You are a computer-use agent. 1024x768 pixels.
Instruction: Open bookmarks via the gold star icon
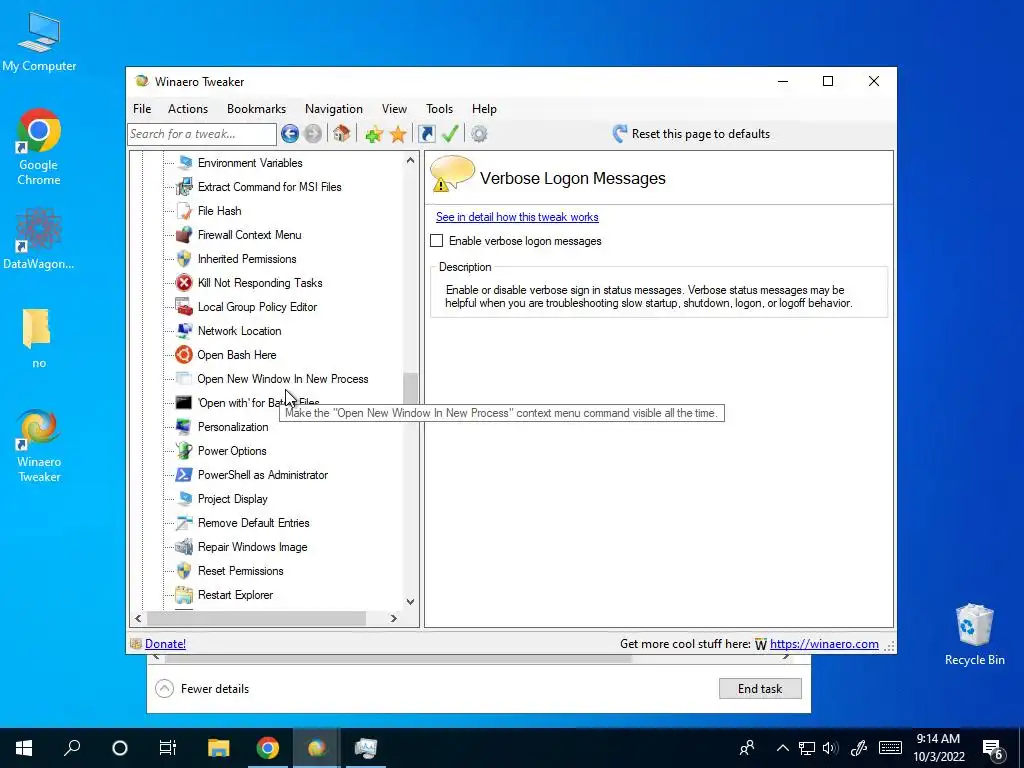click(398, 135)
